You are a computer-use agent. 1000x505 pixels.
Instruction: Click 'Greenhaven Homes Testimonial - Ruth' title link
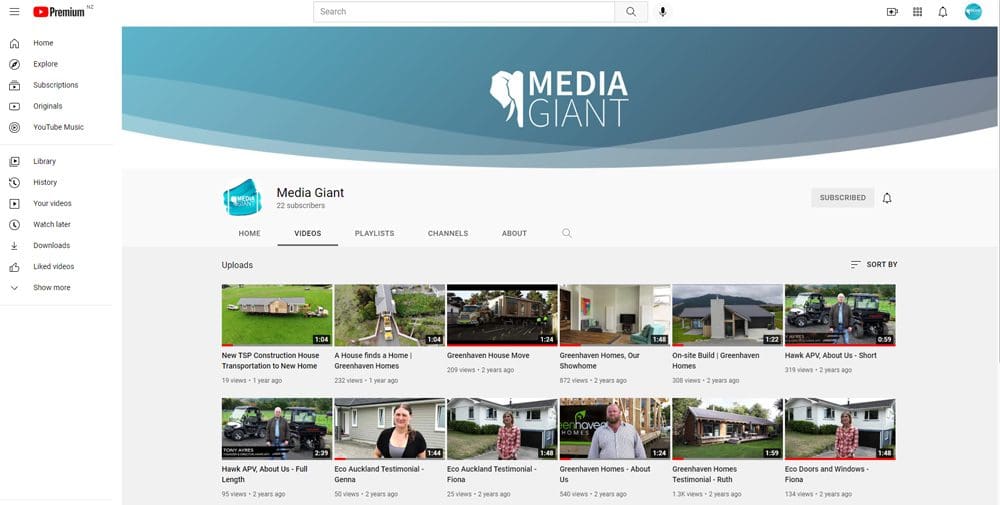tap(704, 474)
